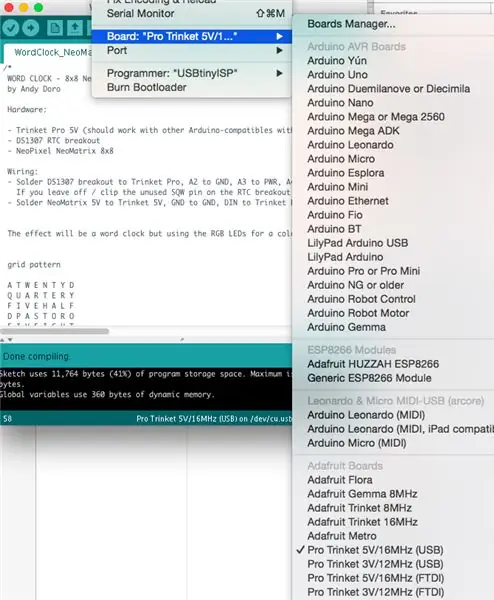Screen dimensions: 494x600
Task: Click the 'grid pattern' comment line
Action: coord(34,264)
